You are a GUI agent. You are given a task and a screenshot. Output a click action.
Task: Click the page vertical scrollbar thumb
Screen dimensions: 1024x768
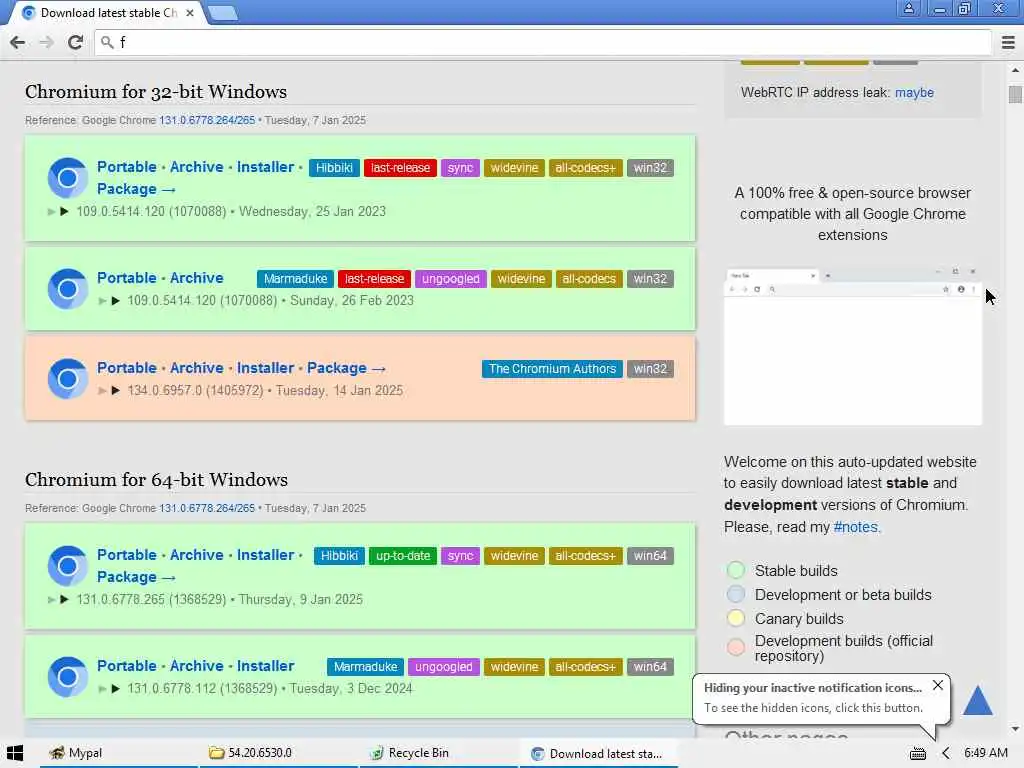click(1015, 94)
